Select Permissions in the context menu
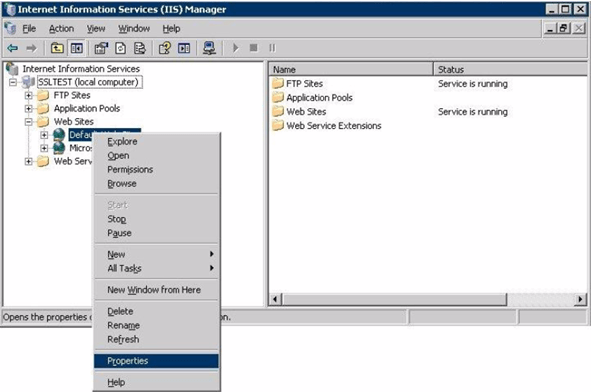This screenshot has width=591, height=392. click(x=156, y=170)
